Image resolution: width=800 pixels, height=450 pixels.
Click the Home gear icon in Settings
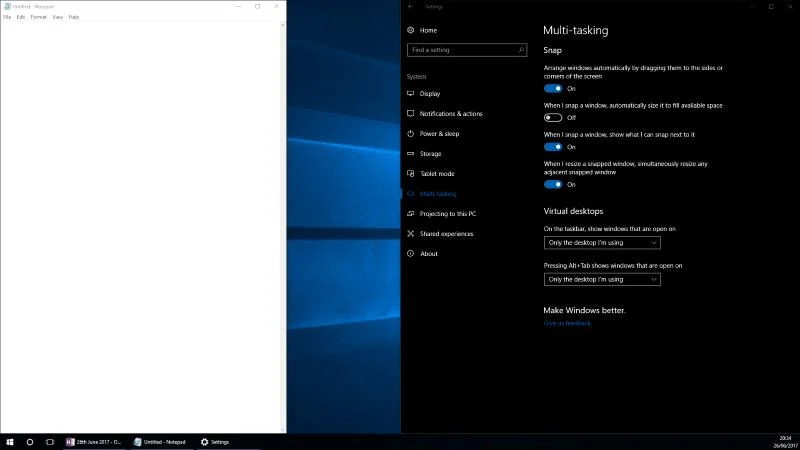pos(411,30)
